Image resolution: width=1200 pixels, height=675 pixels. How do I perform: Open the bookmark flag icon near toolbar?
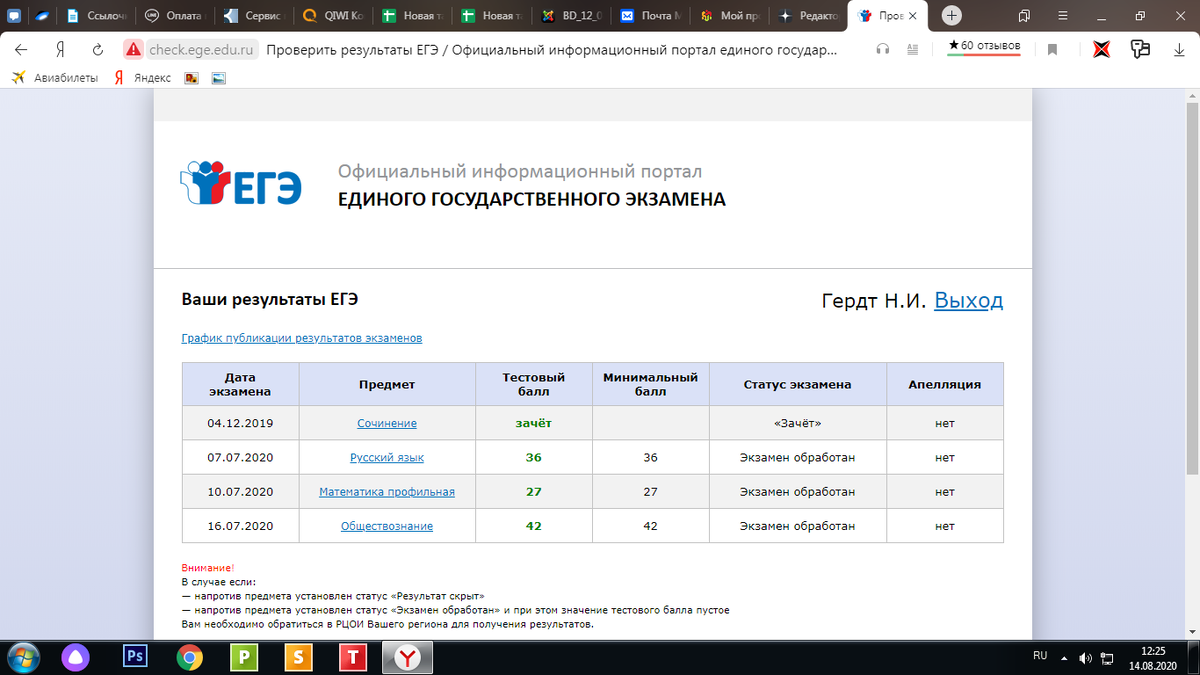(x=1052, y=47)
